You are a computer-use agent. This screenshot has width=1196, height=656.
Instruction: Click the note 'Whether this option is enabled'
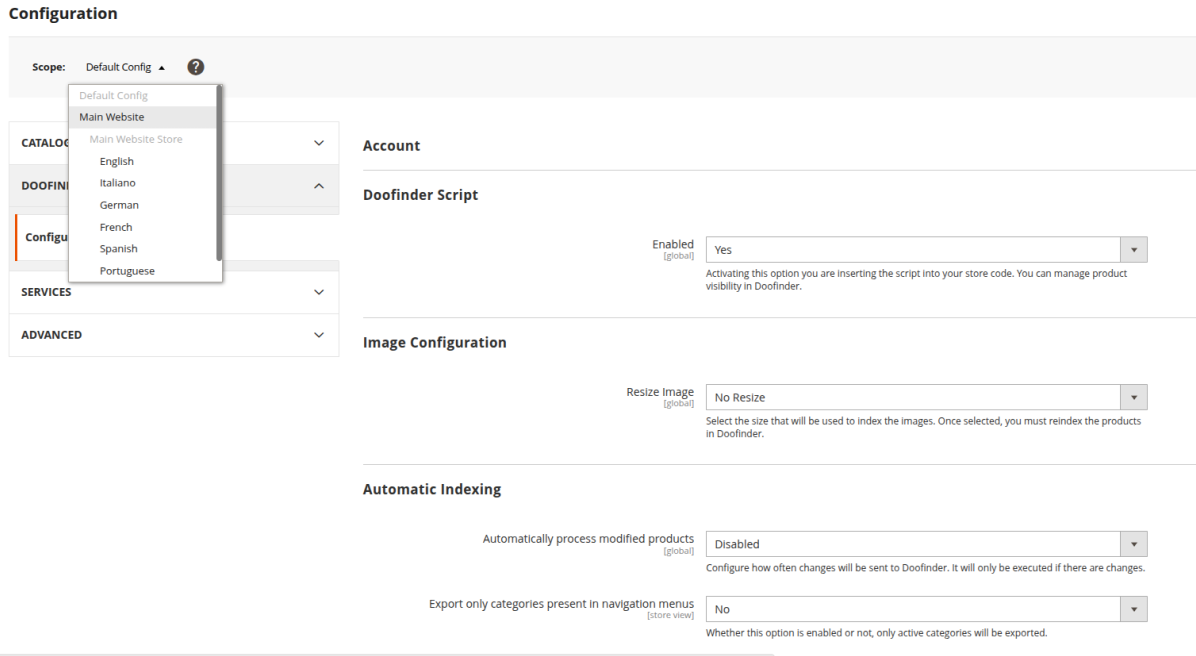[x=876, y=633]
